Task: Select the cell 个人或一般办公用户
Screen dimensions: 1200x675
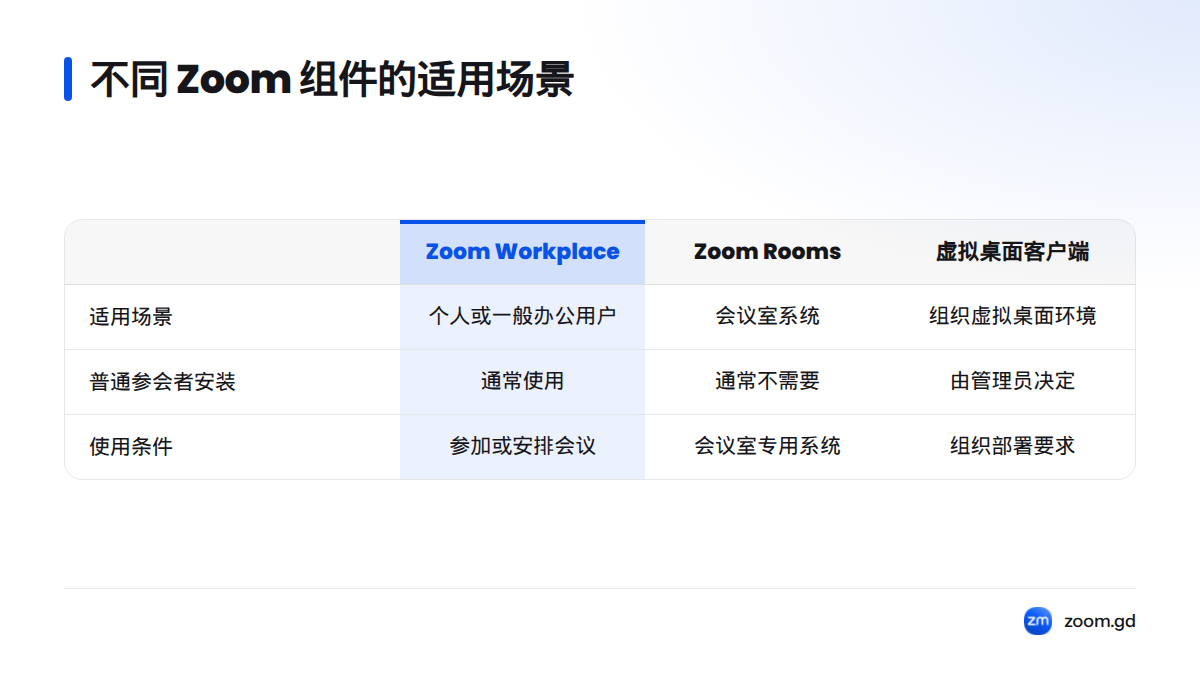Action: [x=523, y=317]
